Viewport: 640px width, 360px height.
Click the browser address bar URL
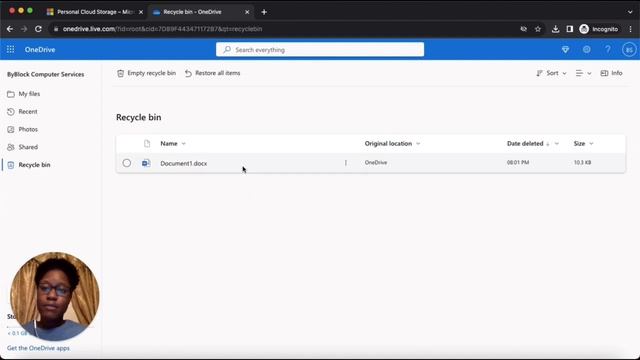tap(162, 29)
